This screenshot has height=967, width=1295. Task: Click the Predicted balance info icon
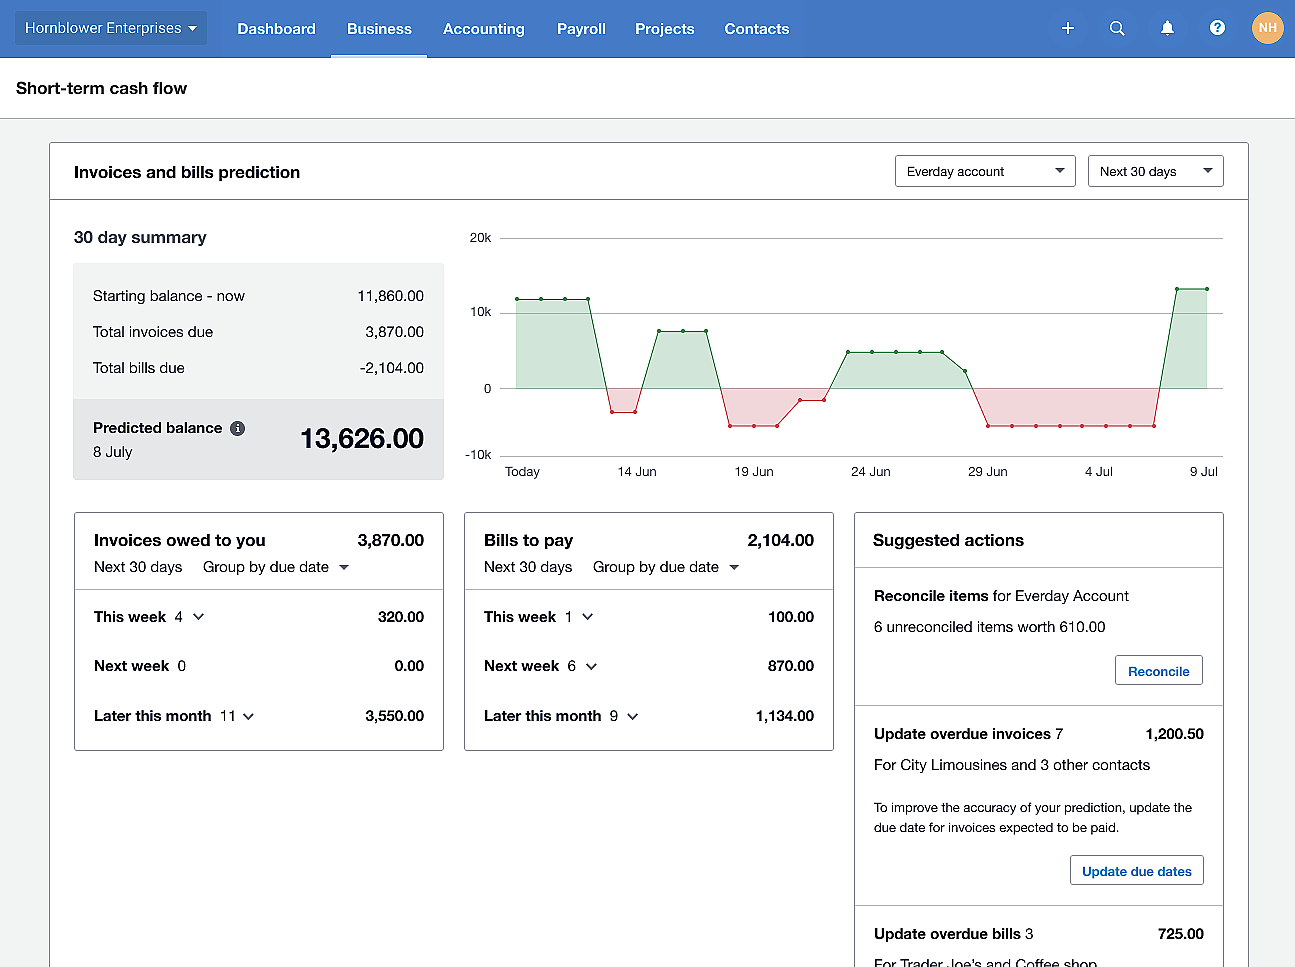pyautogui.click(x=237, y=428)
